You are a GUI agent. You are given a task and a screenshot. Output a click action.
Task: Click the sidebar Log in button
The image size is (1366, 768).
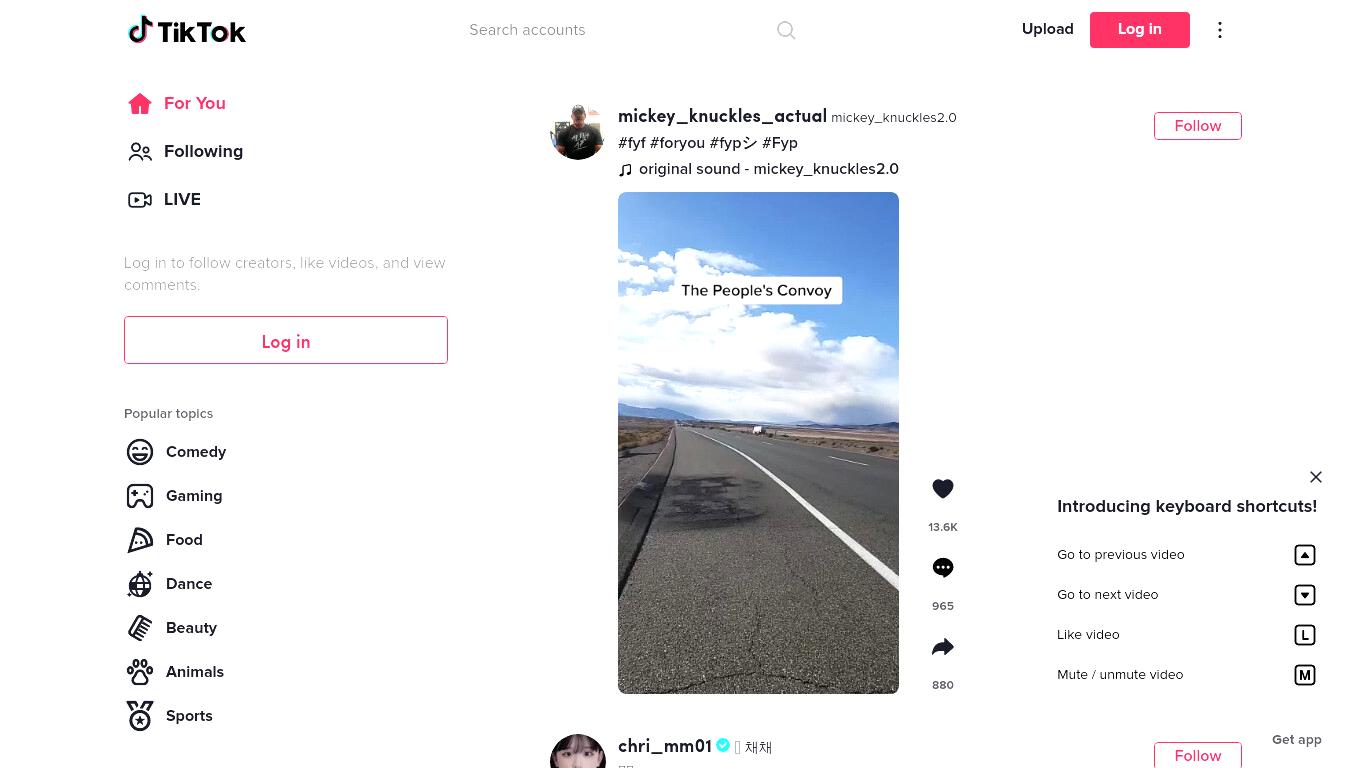(x=286, y=340)
